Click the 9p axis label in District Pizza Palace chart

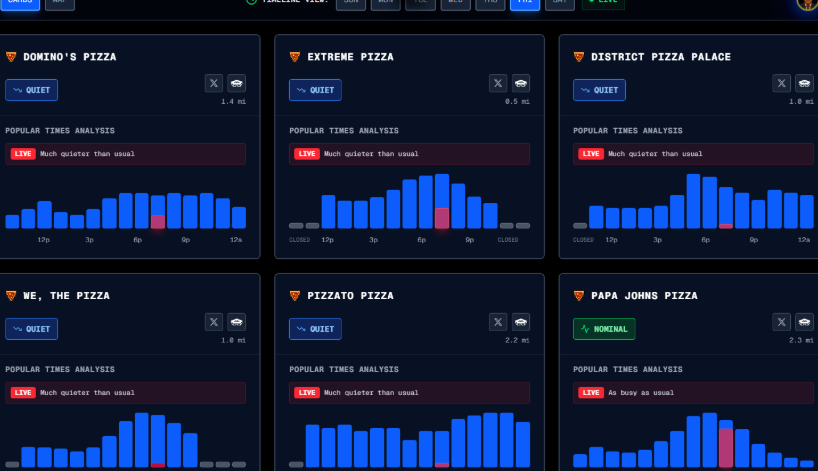(753, 240)
